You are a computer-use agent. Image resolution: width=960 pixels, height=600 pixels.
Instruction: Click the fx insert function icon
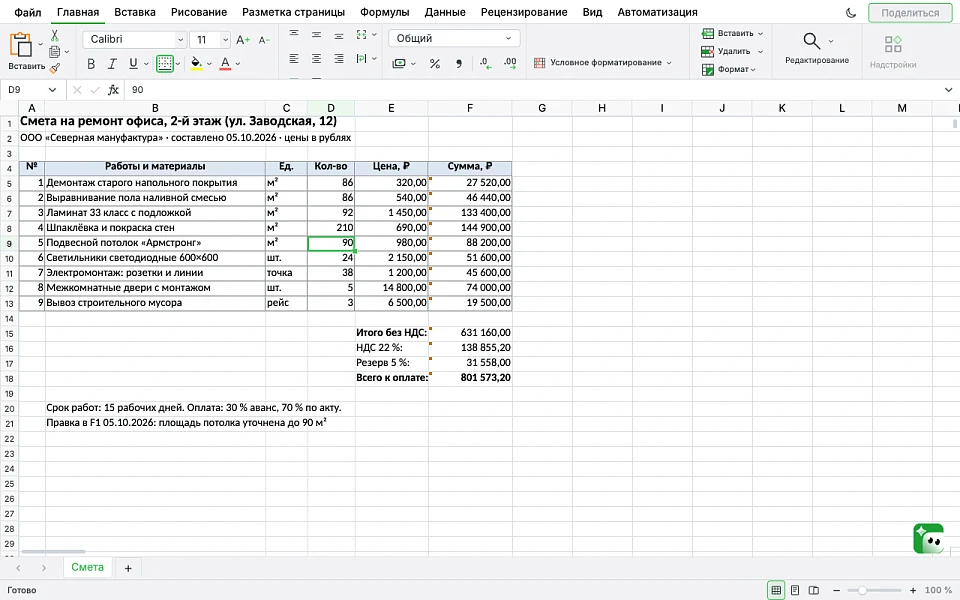[x=113, y=90]
